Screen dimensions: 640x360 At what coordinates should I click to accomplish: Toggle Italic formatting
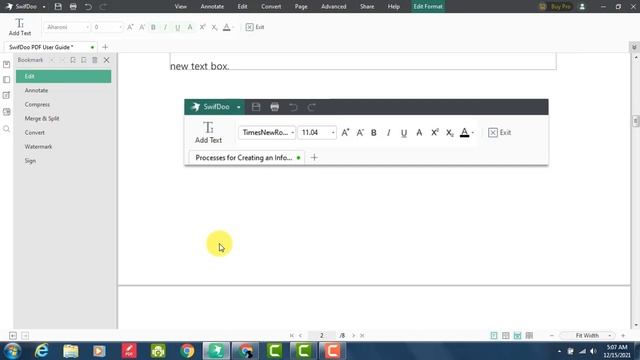[x=165, y=27]
